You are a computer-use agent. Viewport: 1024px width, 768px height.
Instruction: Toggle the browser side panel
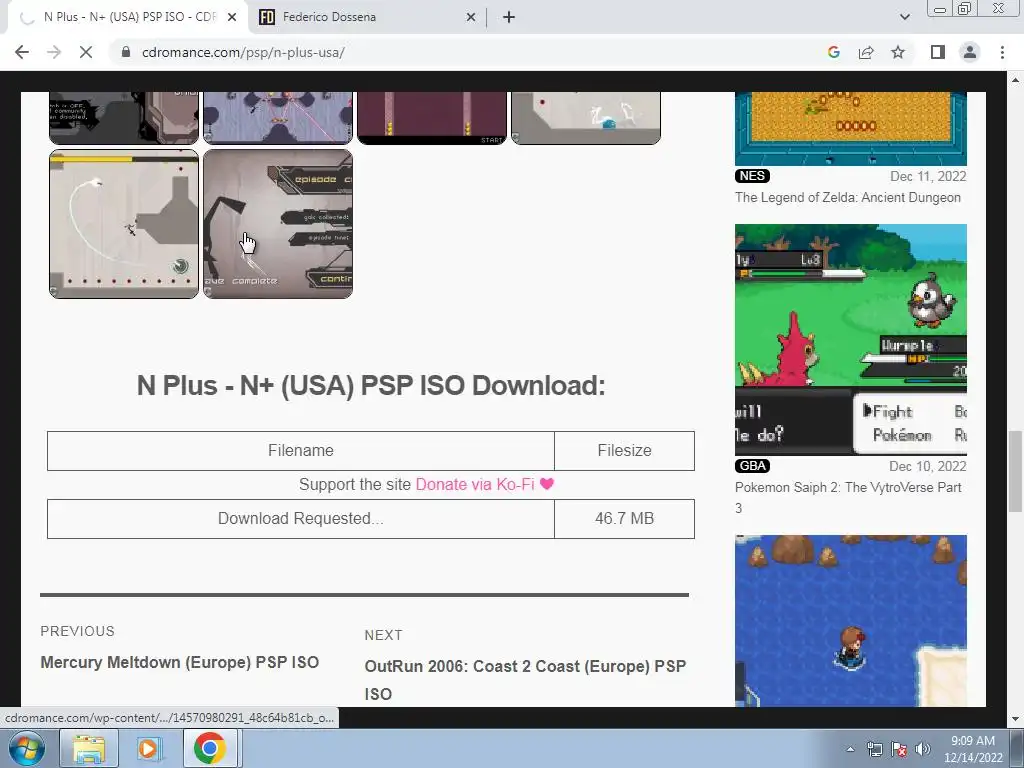click(938, 52)
